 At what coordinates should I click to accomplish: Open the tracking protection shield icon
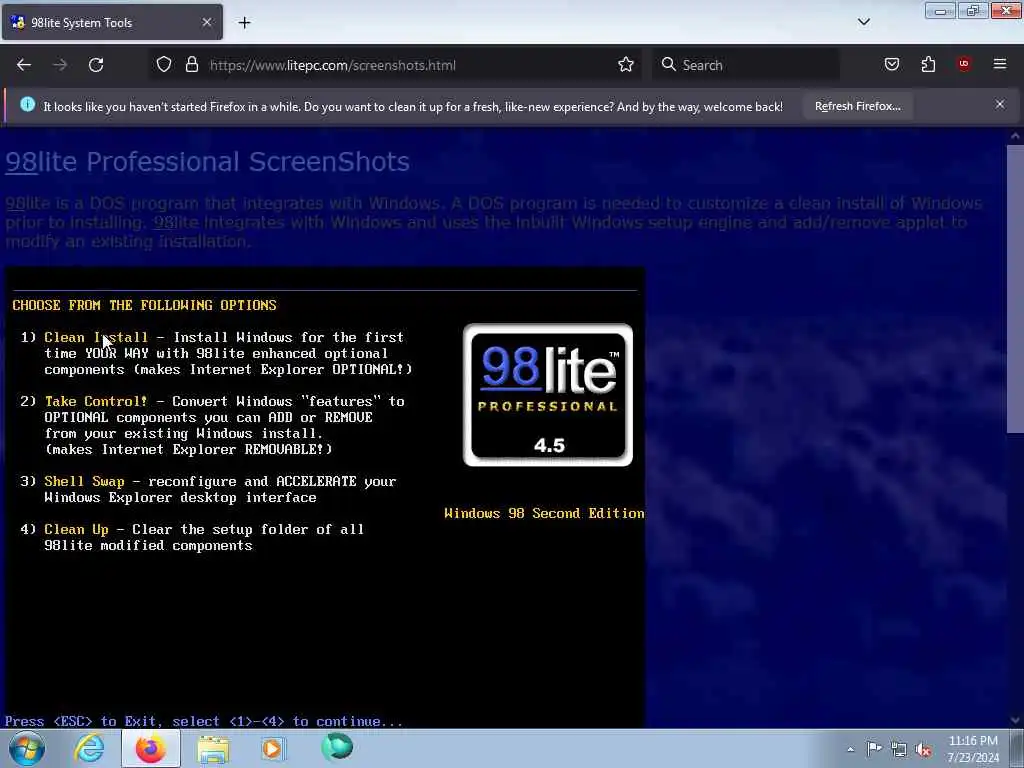pyautogui.click(x=164, y=65)
